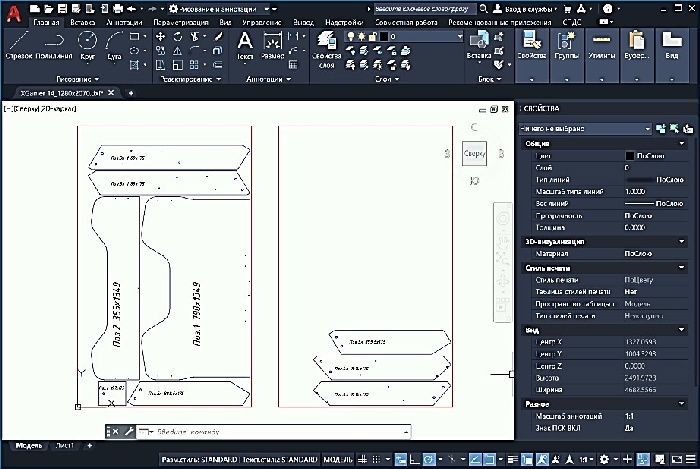Viewport: 700px width, 469px height.
Task: Switch to the Лист1 layout tab
Action: pyautogui.click(x=64, y=444)
